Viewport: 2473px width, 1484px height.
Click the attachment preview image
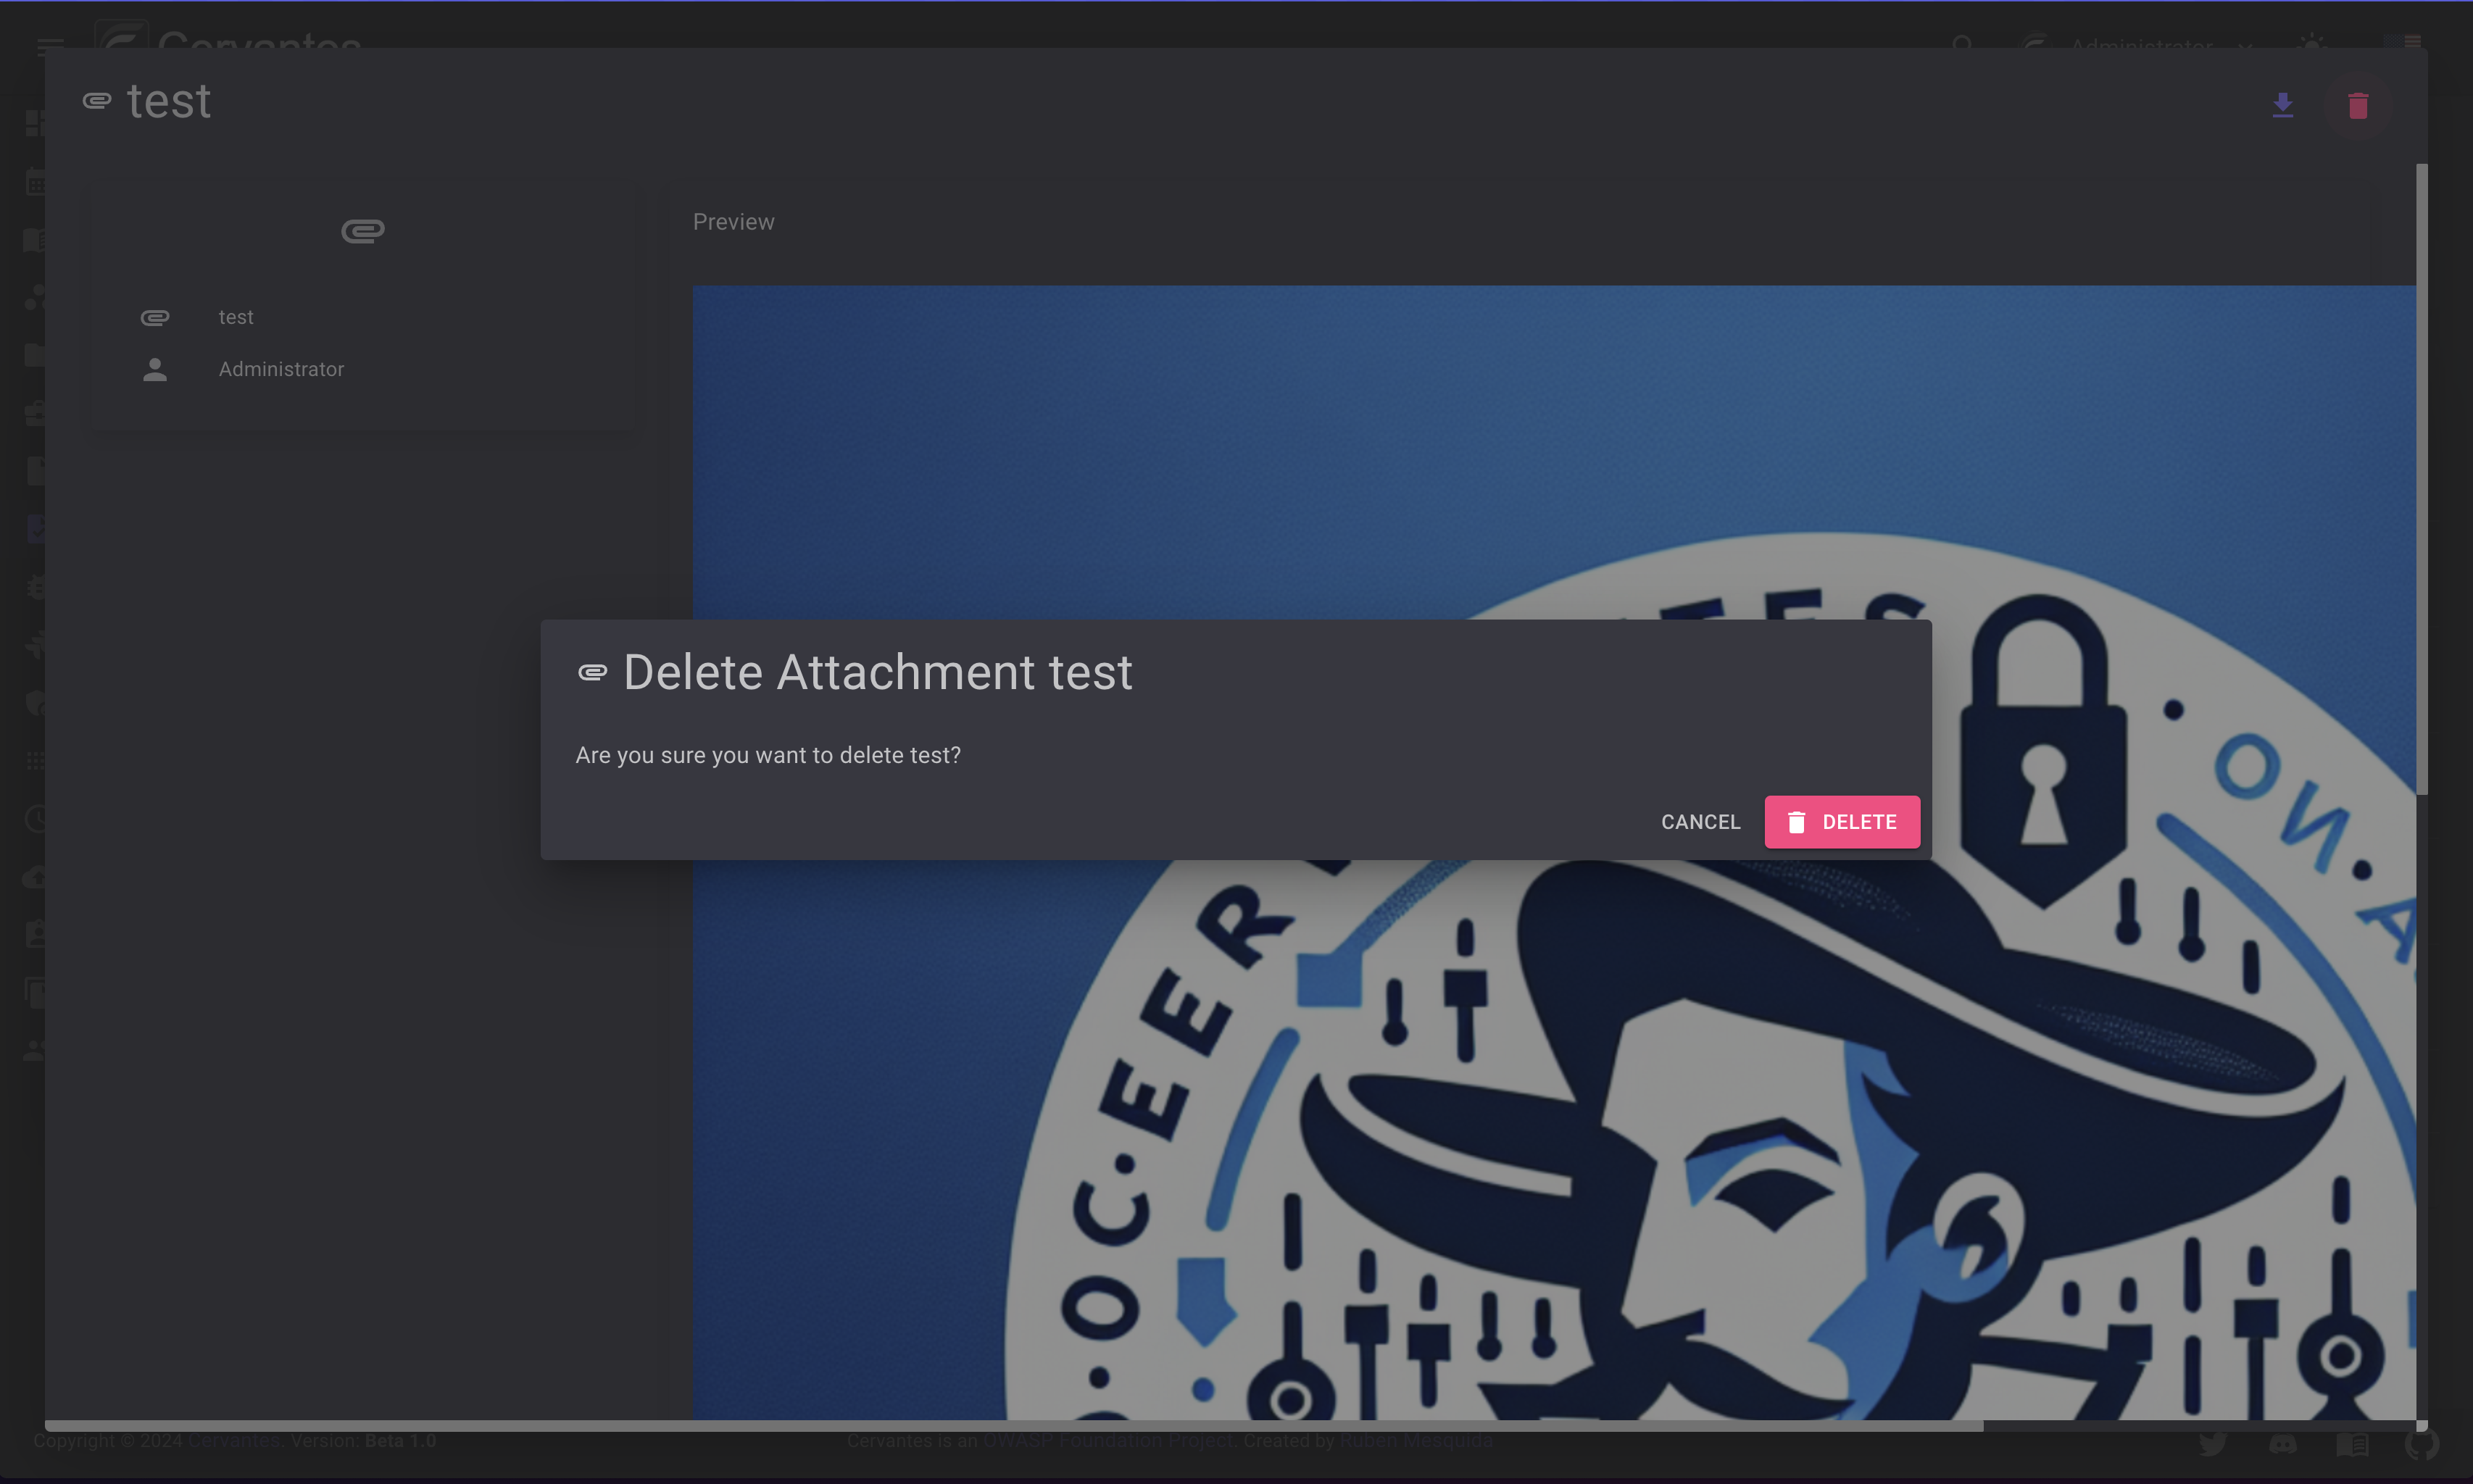click(1554, 852)
